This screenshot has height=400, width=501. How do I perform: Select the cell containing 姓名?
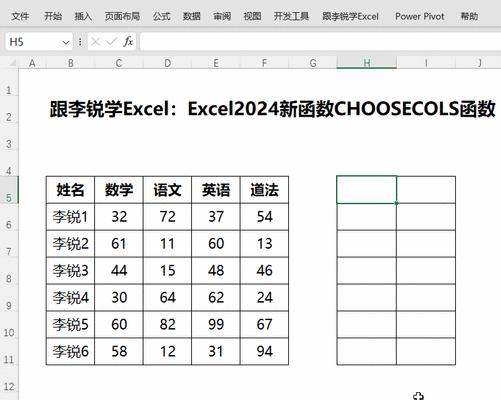click(70, 190)
